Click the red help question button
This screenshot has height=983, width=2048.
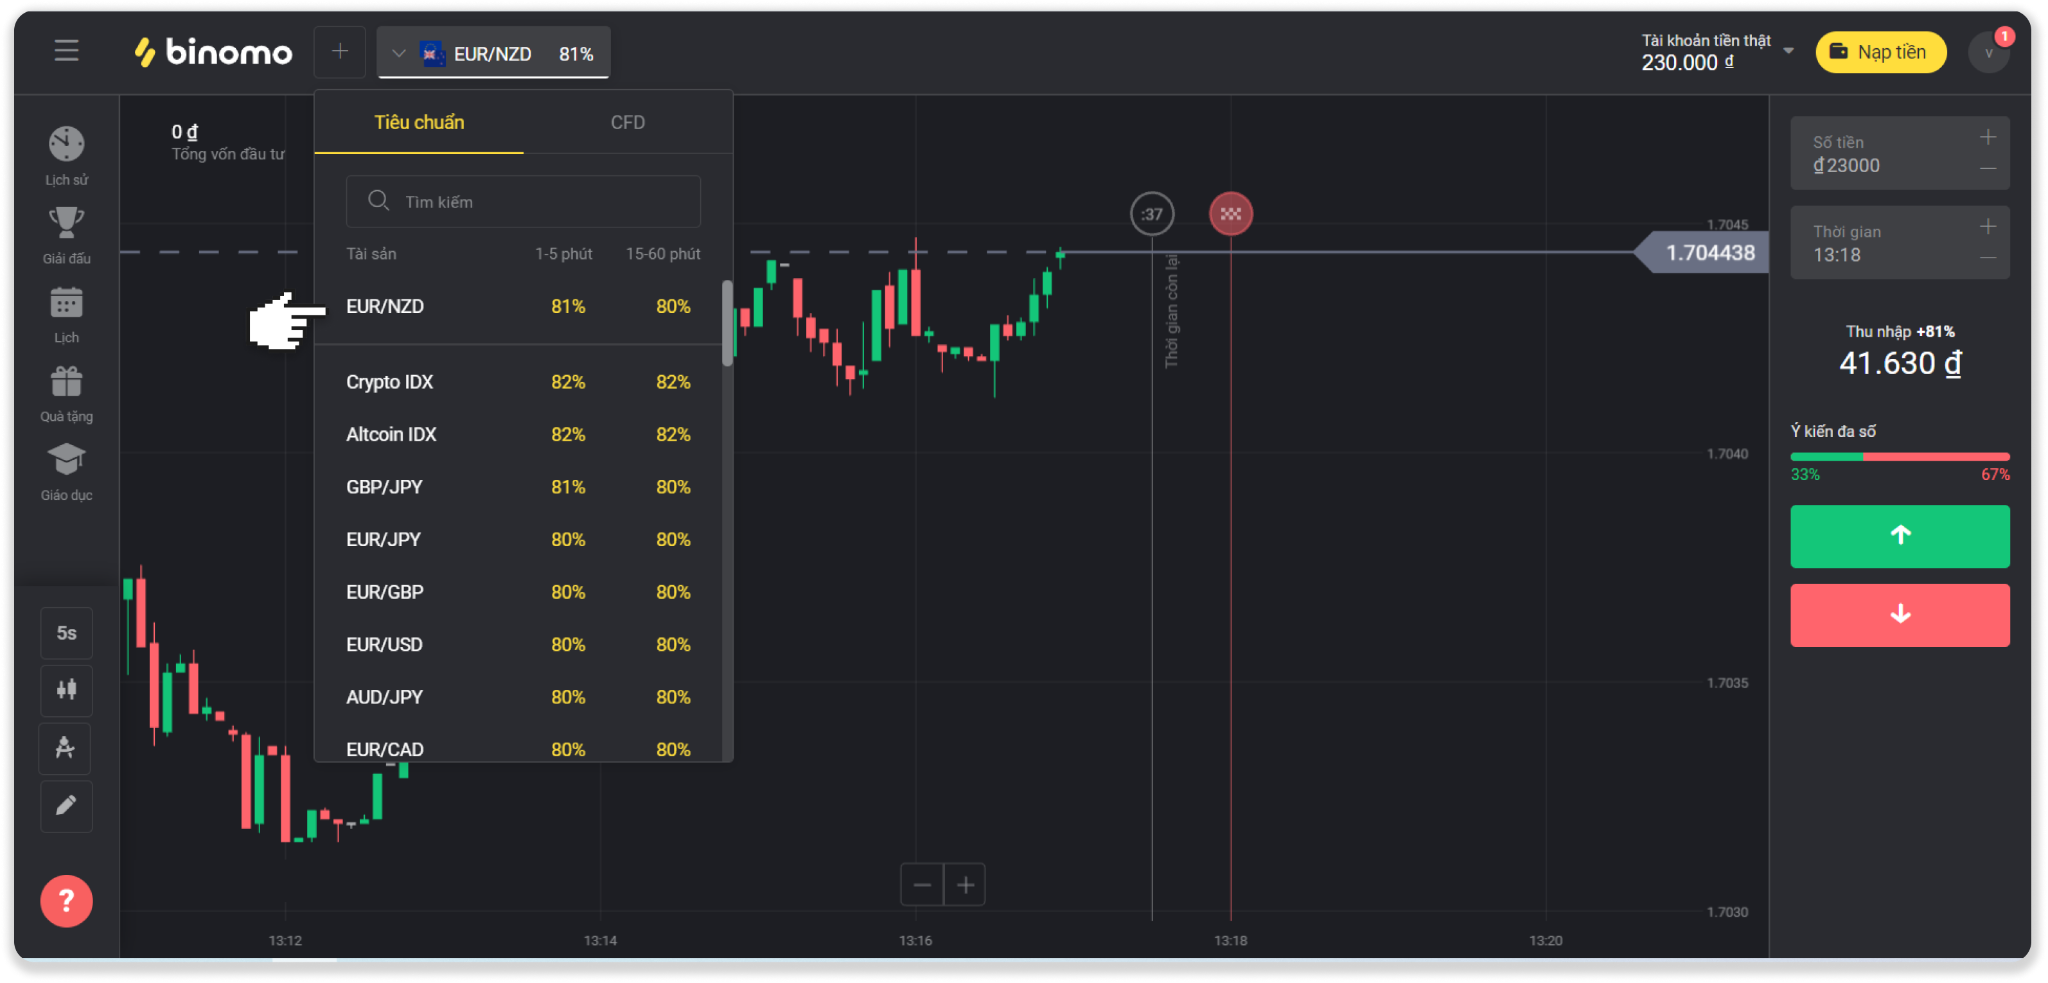66,901
